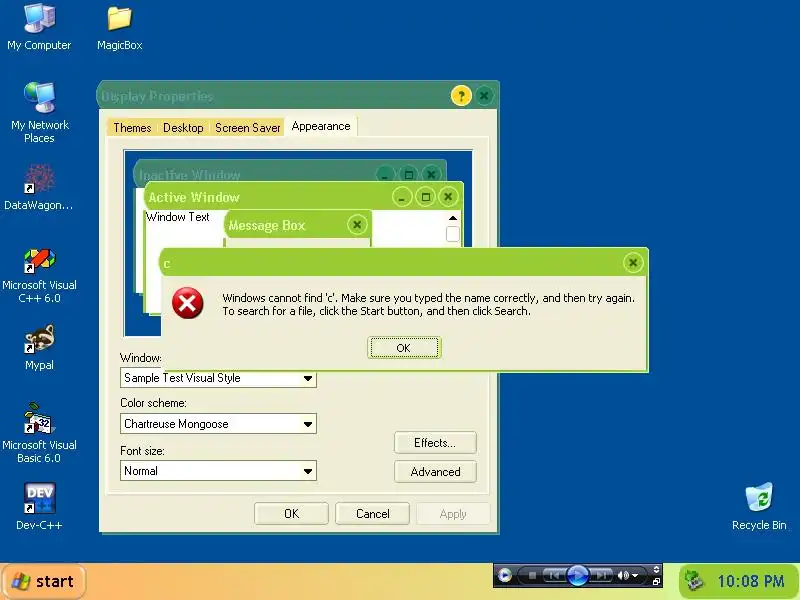Click the preview scrollbar thumb

[x=453, y=234]
